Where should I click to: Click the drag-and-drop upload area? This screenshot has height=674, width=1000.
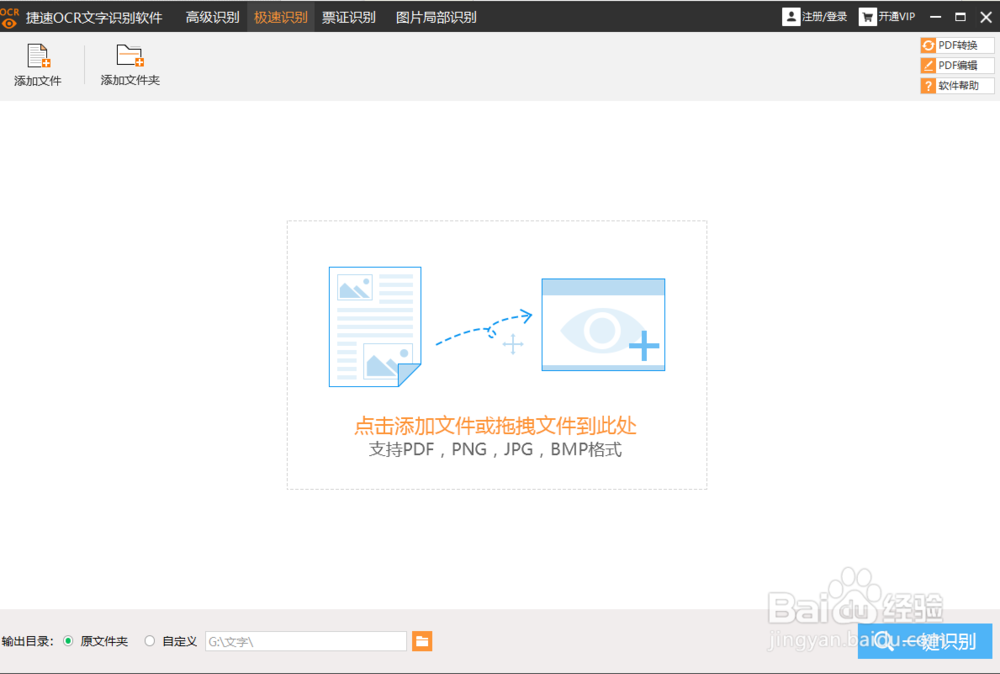point(496,356)
